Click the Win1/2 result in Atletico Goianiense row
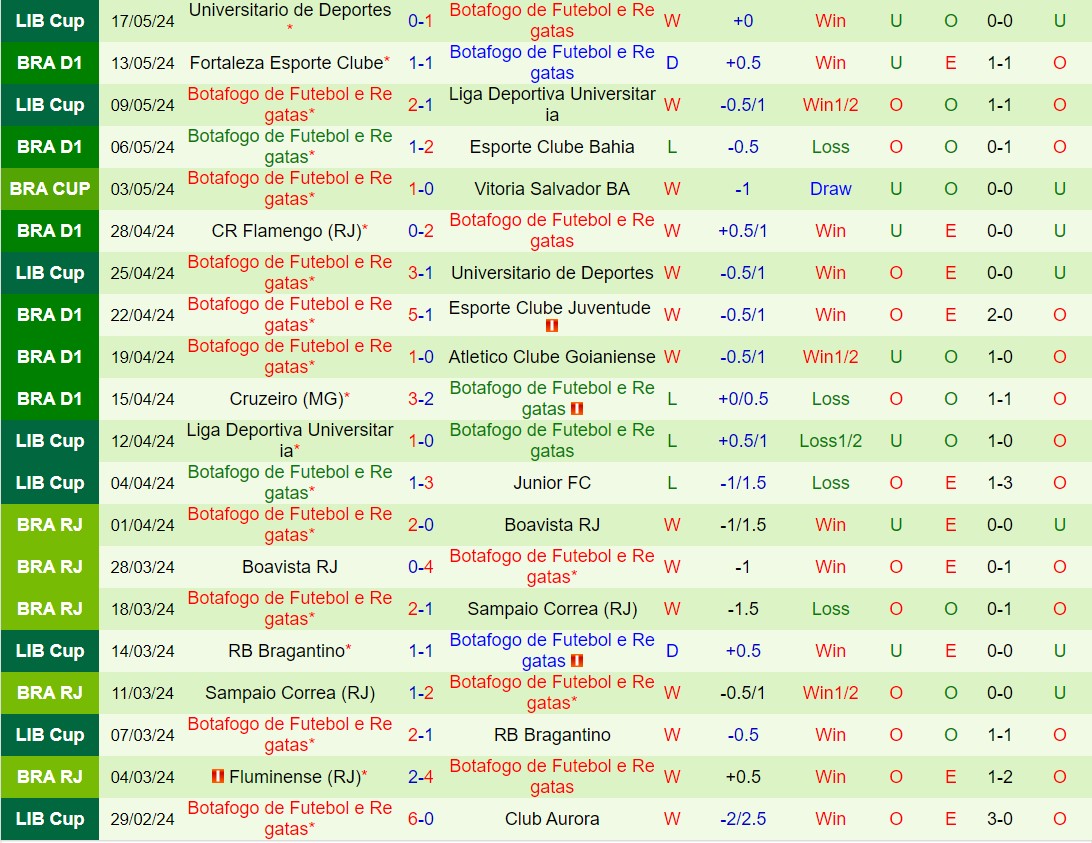The height and width of the screenshot is (843, 1092). (831, 357)
